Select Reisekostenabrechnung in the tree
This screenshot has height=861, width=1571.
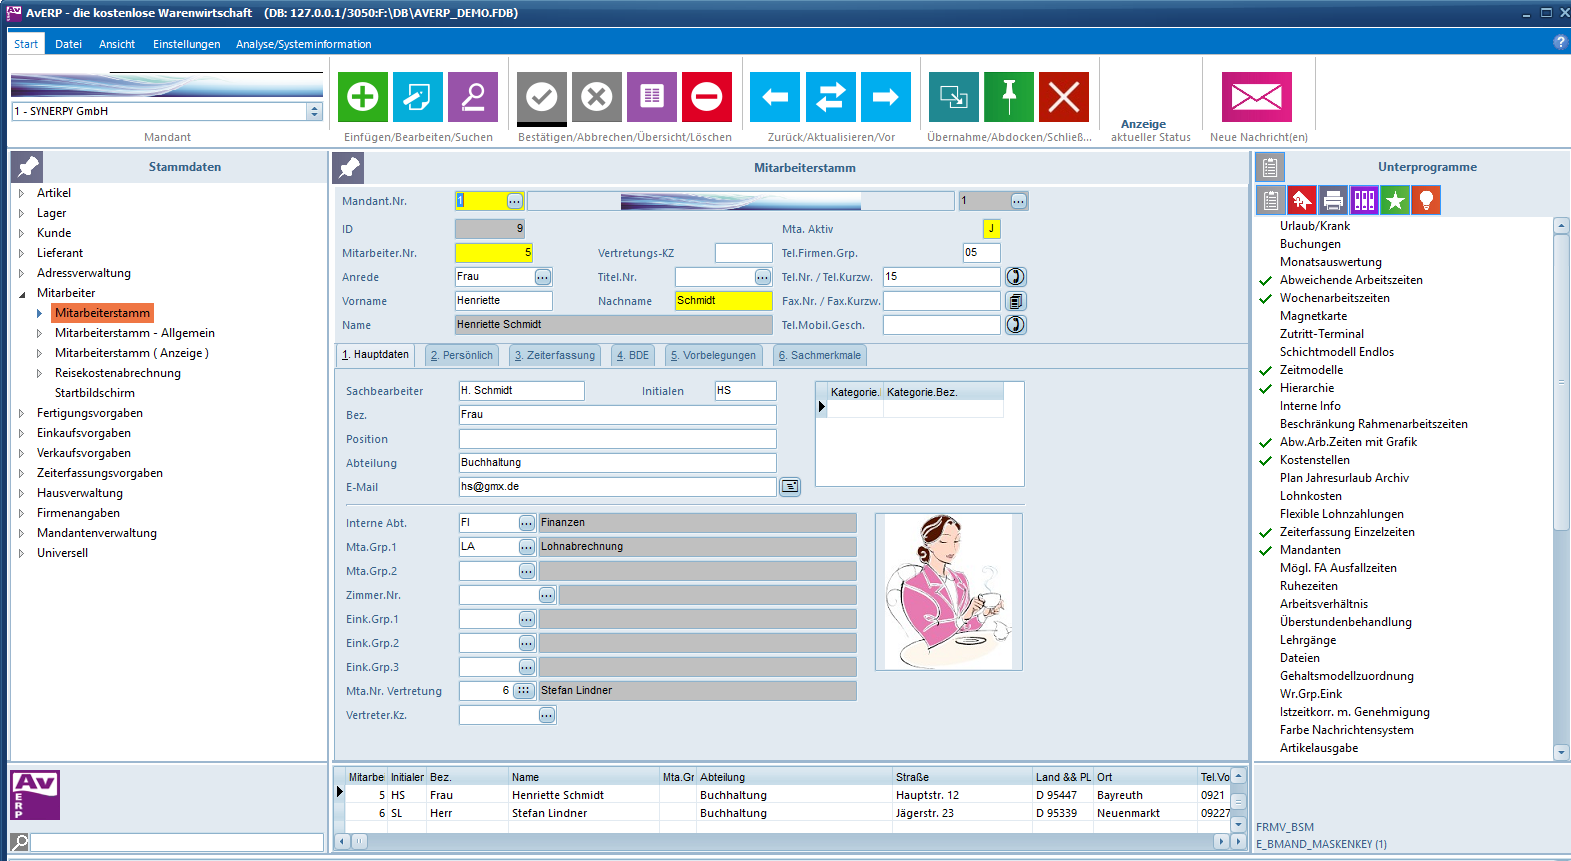pyautogui.click(x=117, y=373)
